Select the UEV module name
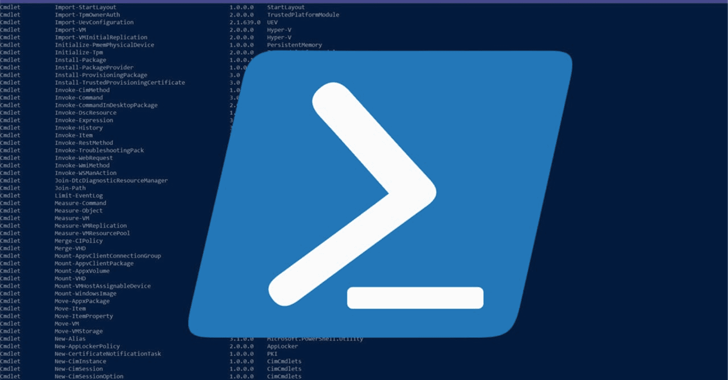 point(273,22)
